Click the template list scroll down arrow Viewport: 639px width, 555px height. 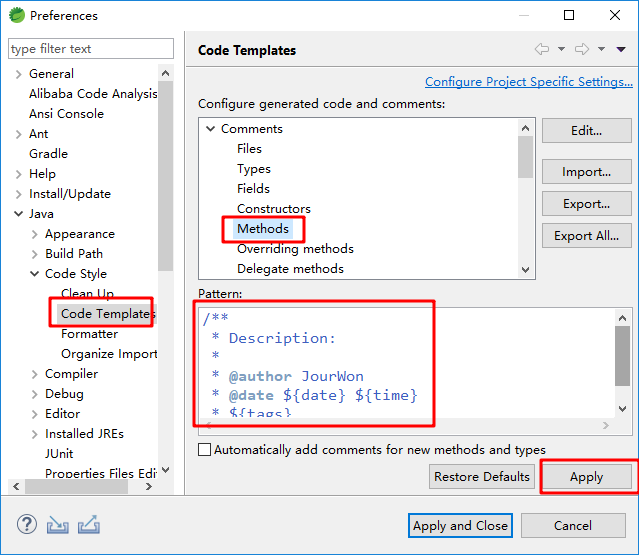pos(526,270)
